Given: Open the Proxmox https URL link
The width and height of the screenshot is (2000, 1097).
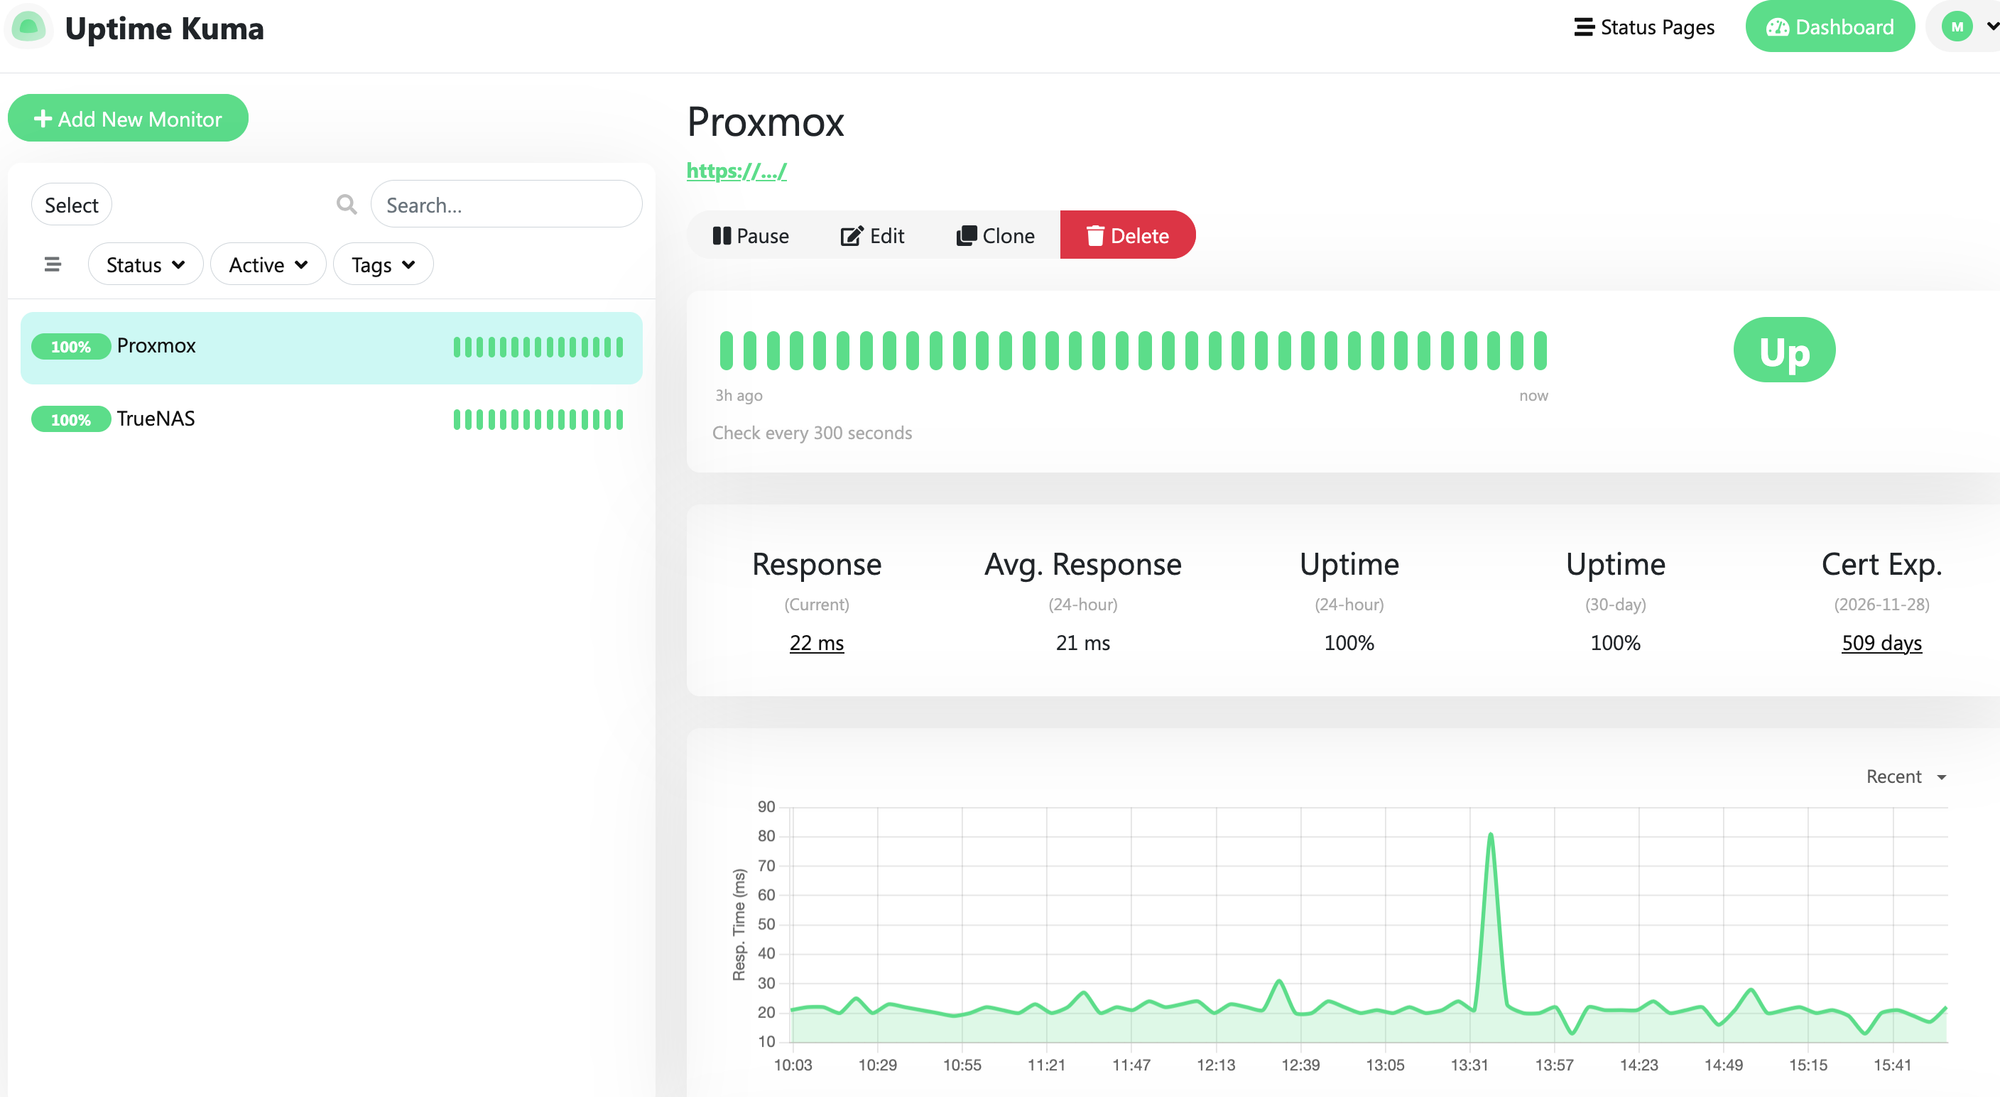Looking at the screenshot, I should 737,171.
